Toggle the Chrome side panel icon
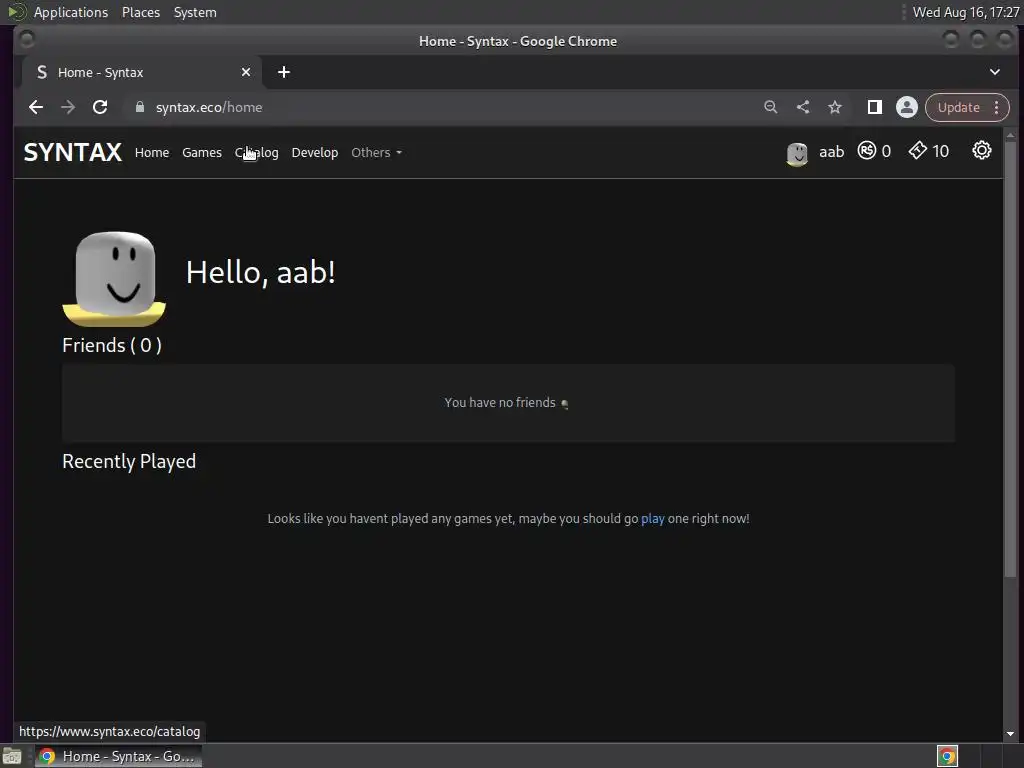Screen dimensions: 1024x768 [874, 107]
